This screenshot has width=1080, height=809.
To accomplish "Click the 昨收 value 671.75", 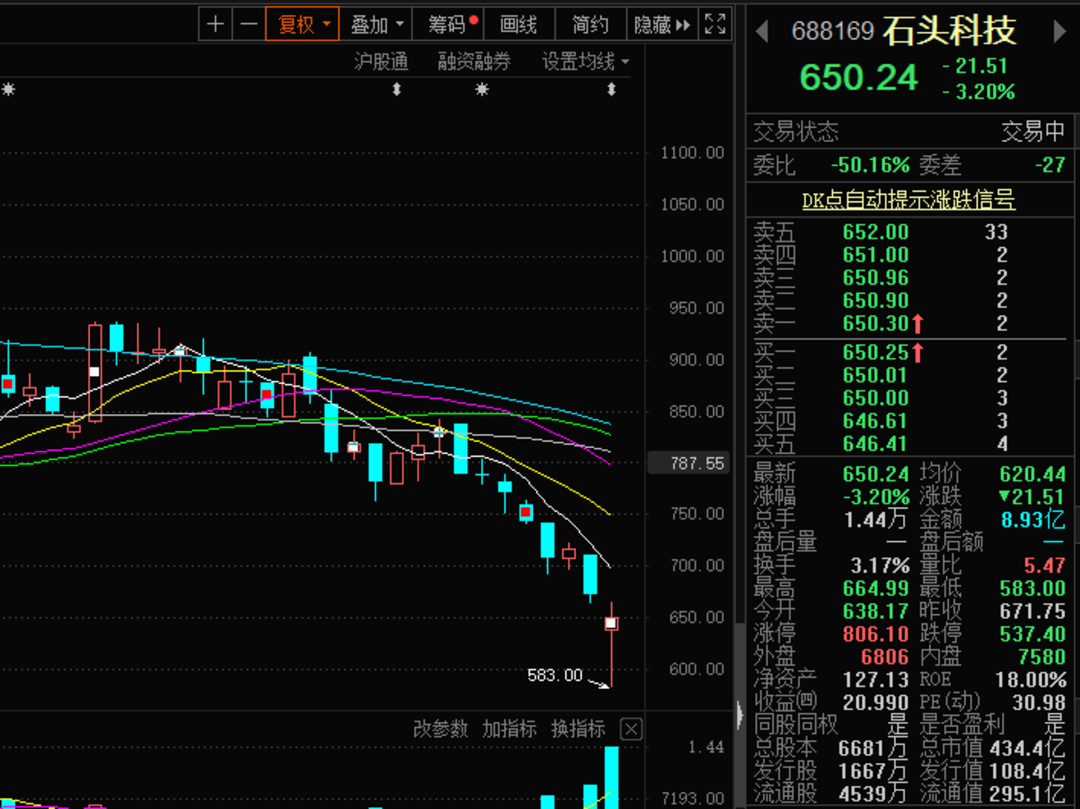I will (x=1032, y=611).
